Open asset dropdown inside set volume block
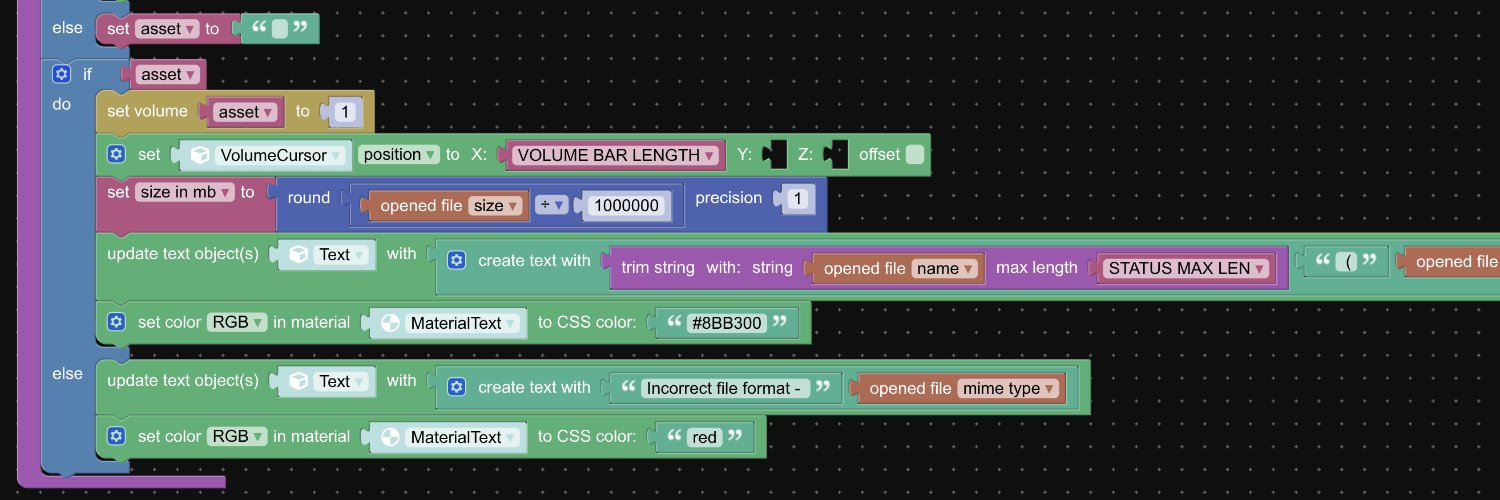The width and height of the screenshot is (1500, 500). coord(246,112)
